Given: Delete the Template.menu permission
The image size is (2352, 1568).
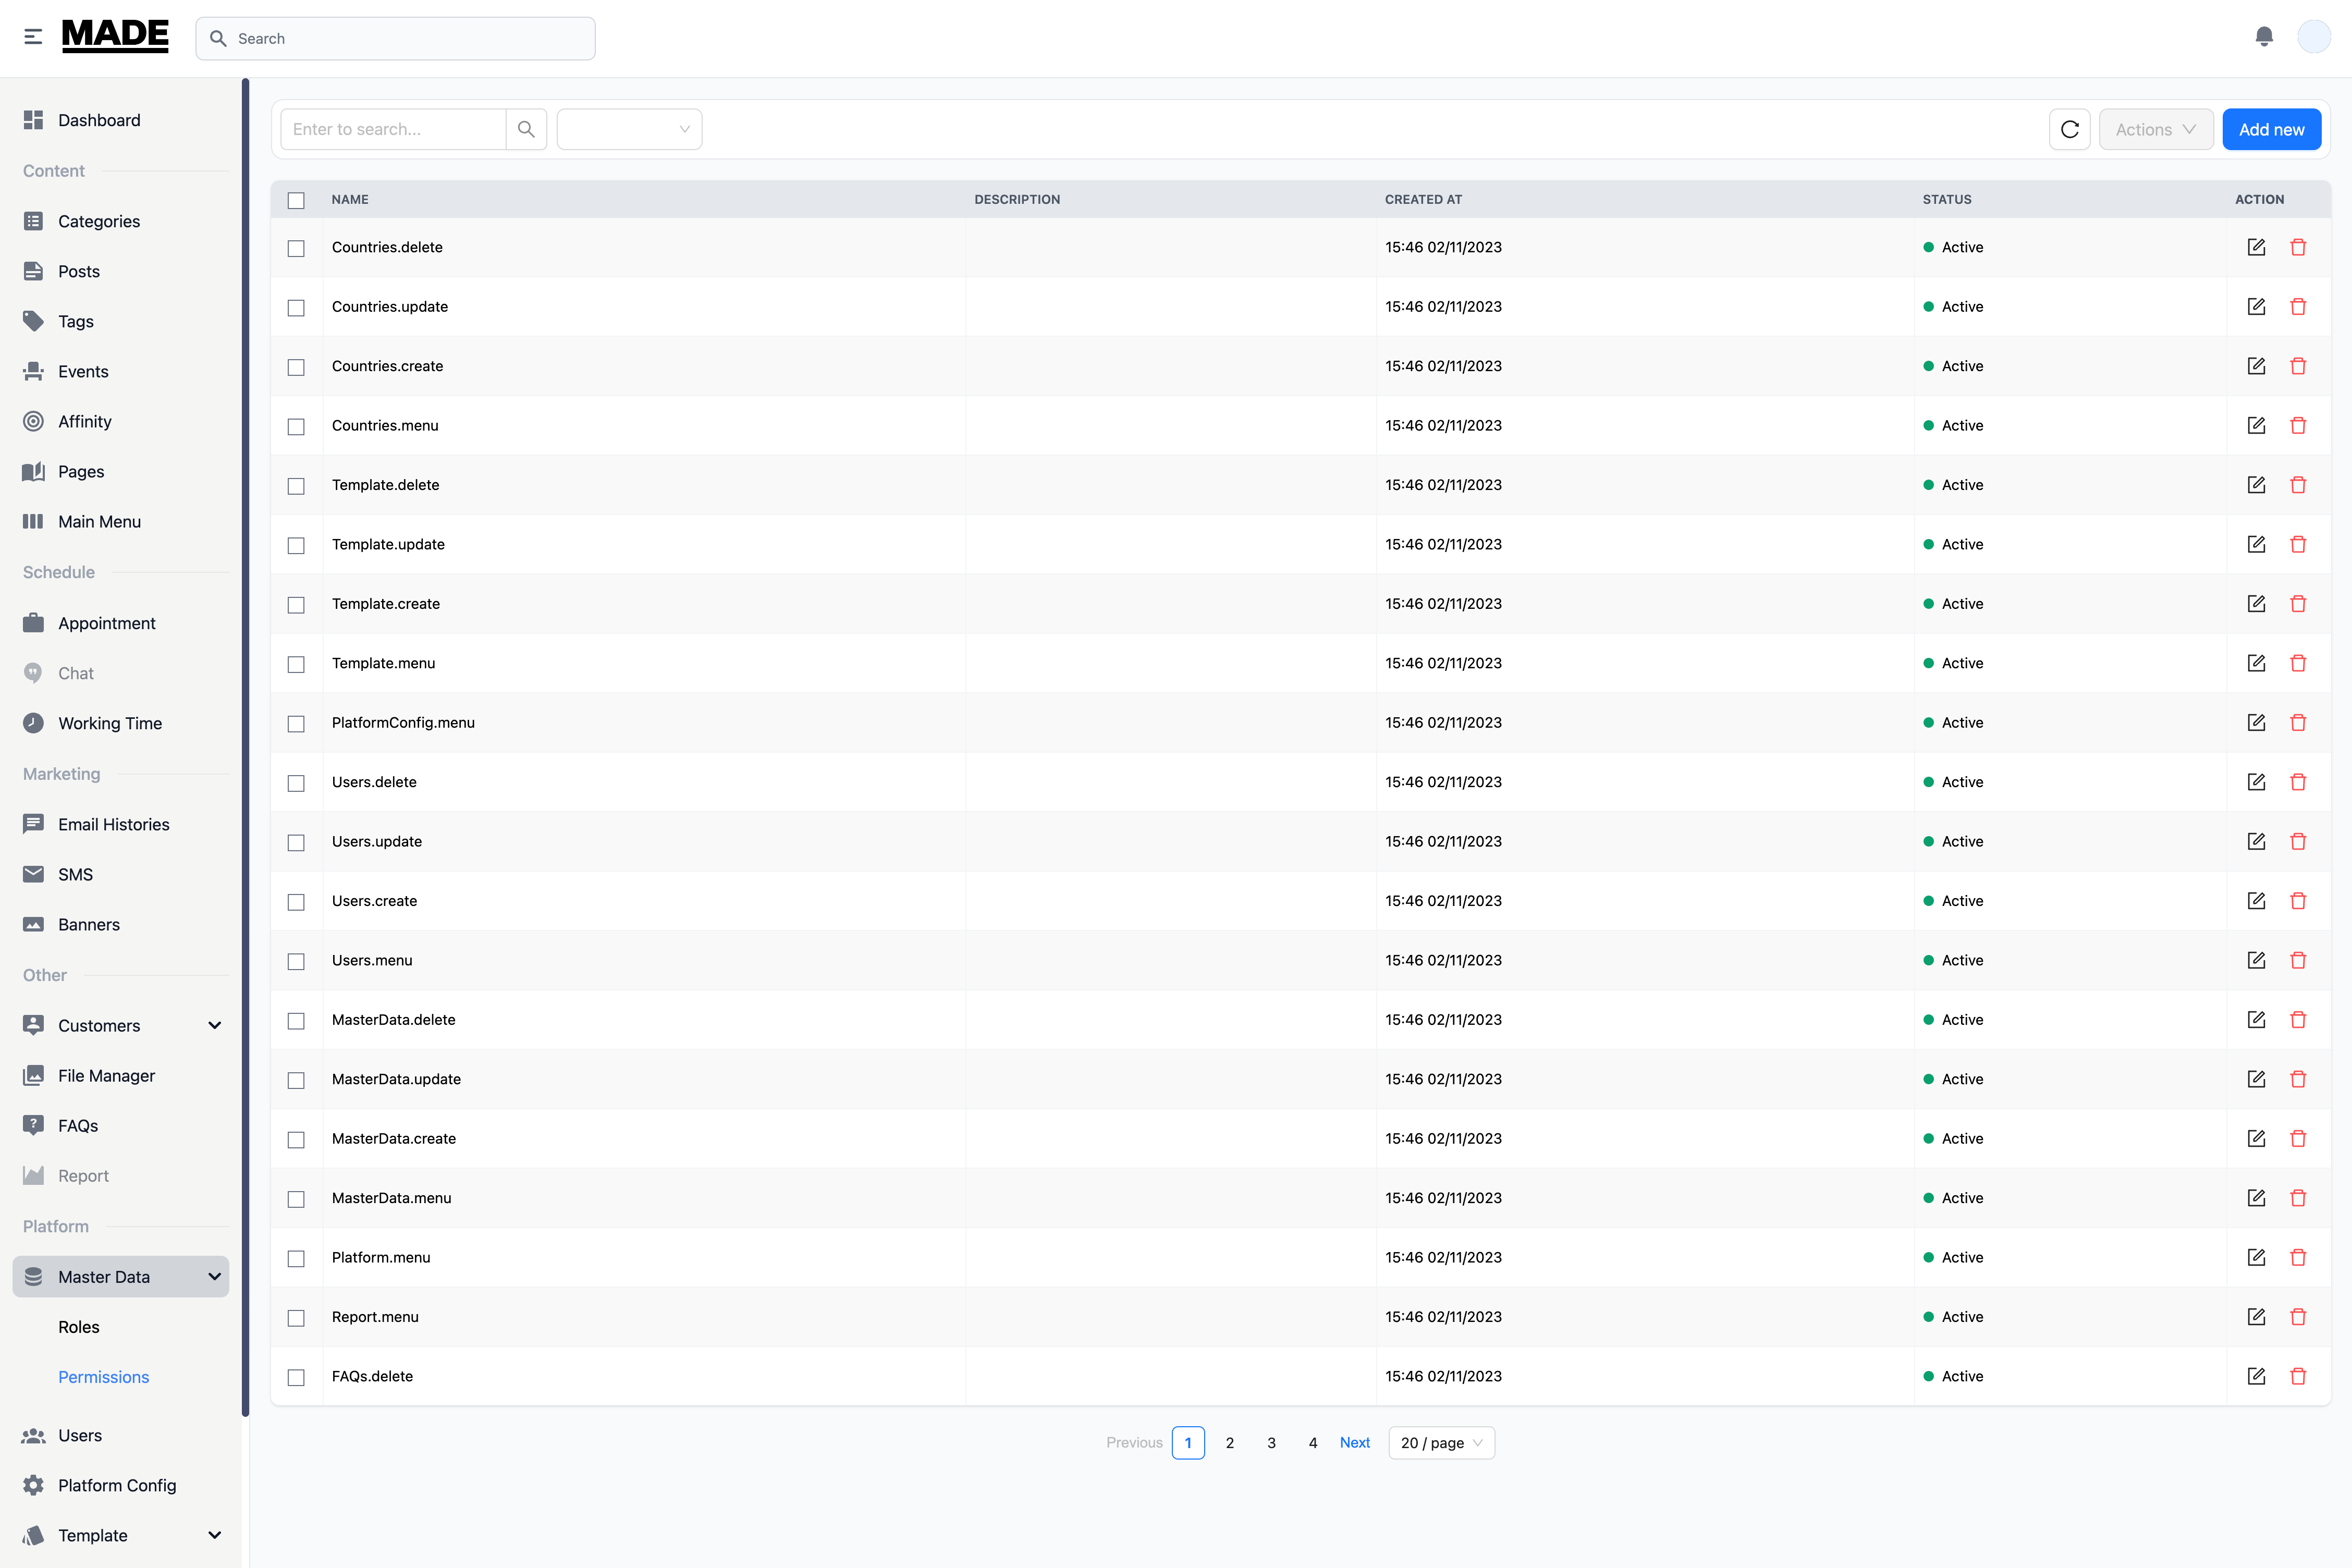Looking at the screenshot, I should coord(2298,663).
